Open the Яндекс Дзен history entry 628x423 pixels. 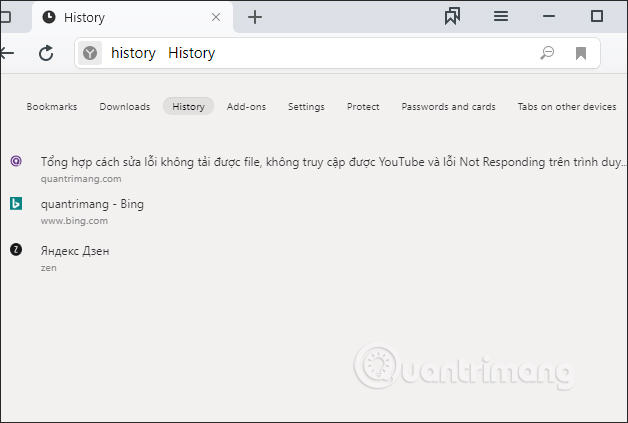[x=75, y=251]
